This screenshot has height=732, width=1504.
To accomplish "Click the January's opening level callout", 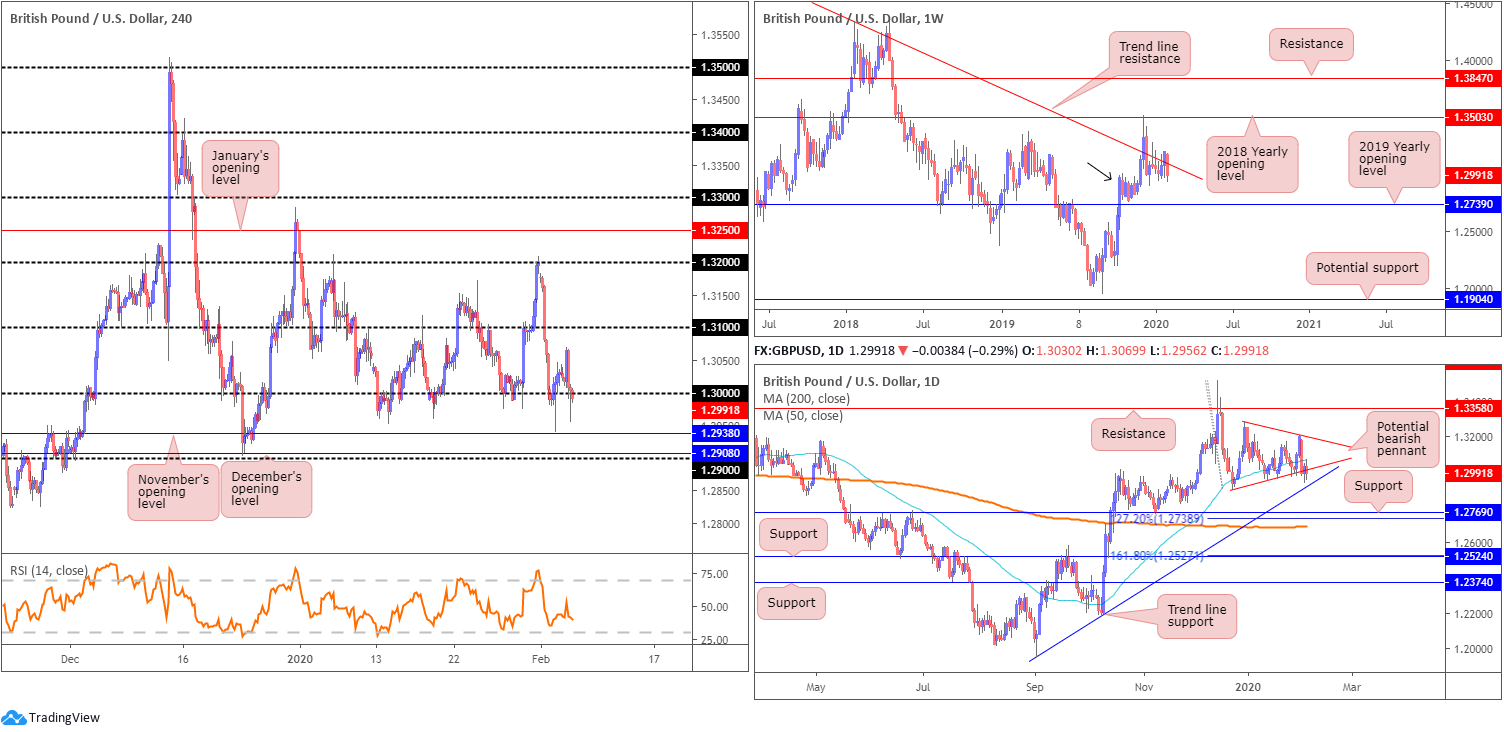I will pyautogui.click(x=239, y=168).
